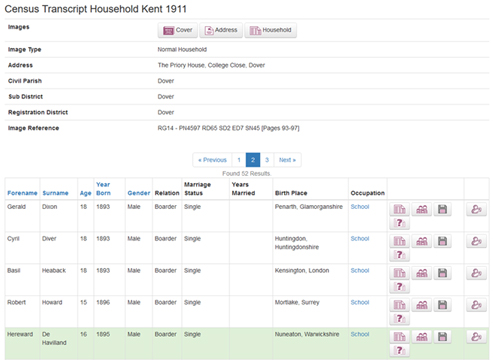Open School occupation link for Gerald Dixon
493x360 pixels.
(360, 207)
